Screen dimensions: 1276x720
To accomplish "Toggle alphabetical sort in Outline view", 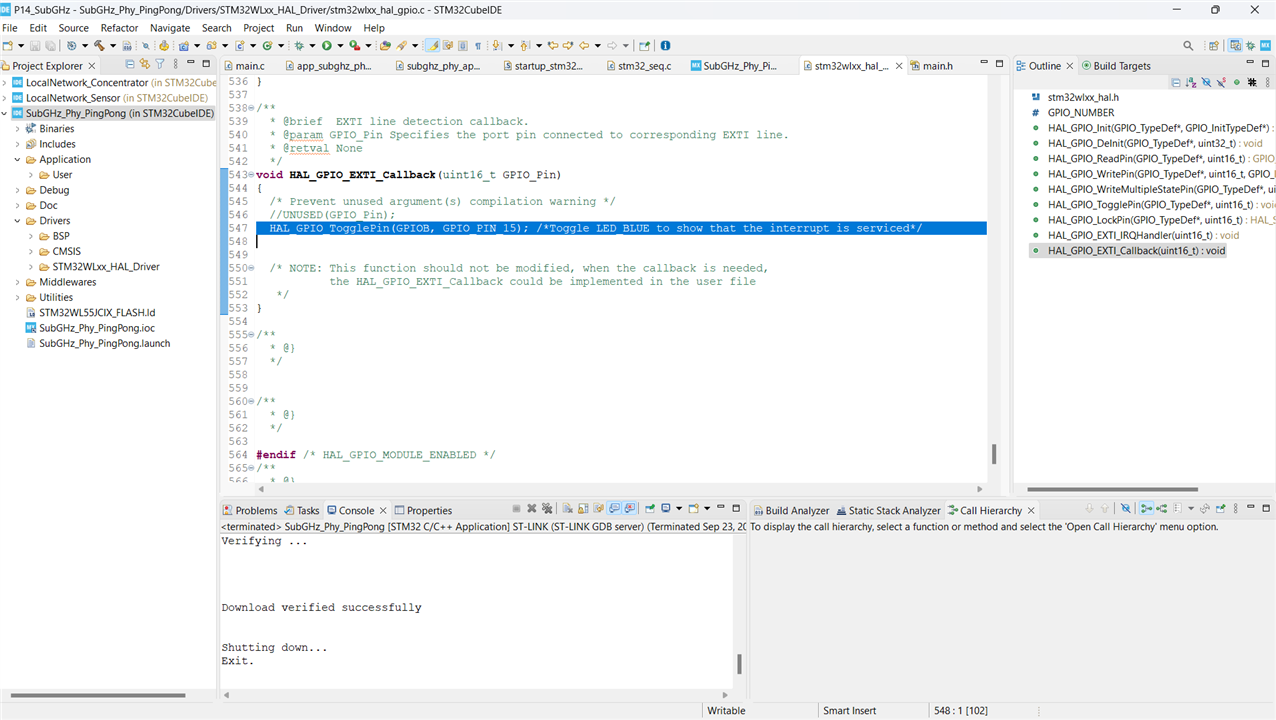I will (x=1191, y=83).
